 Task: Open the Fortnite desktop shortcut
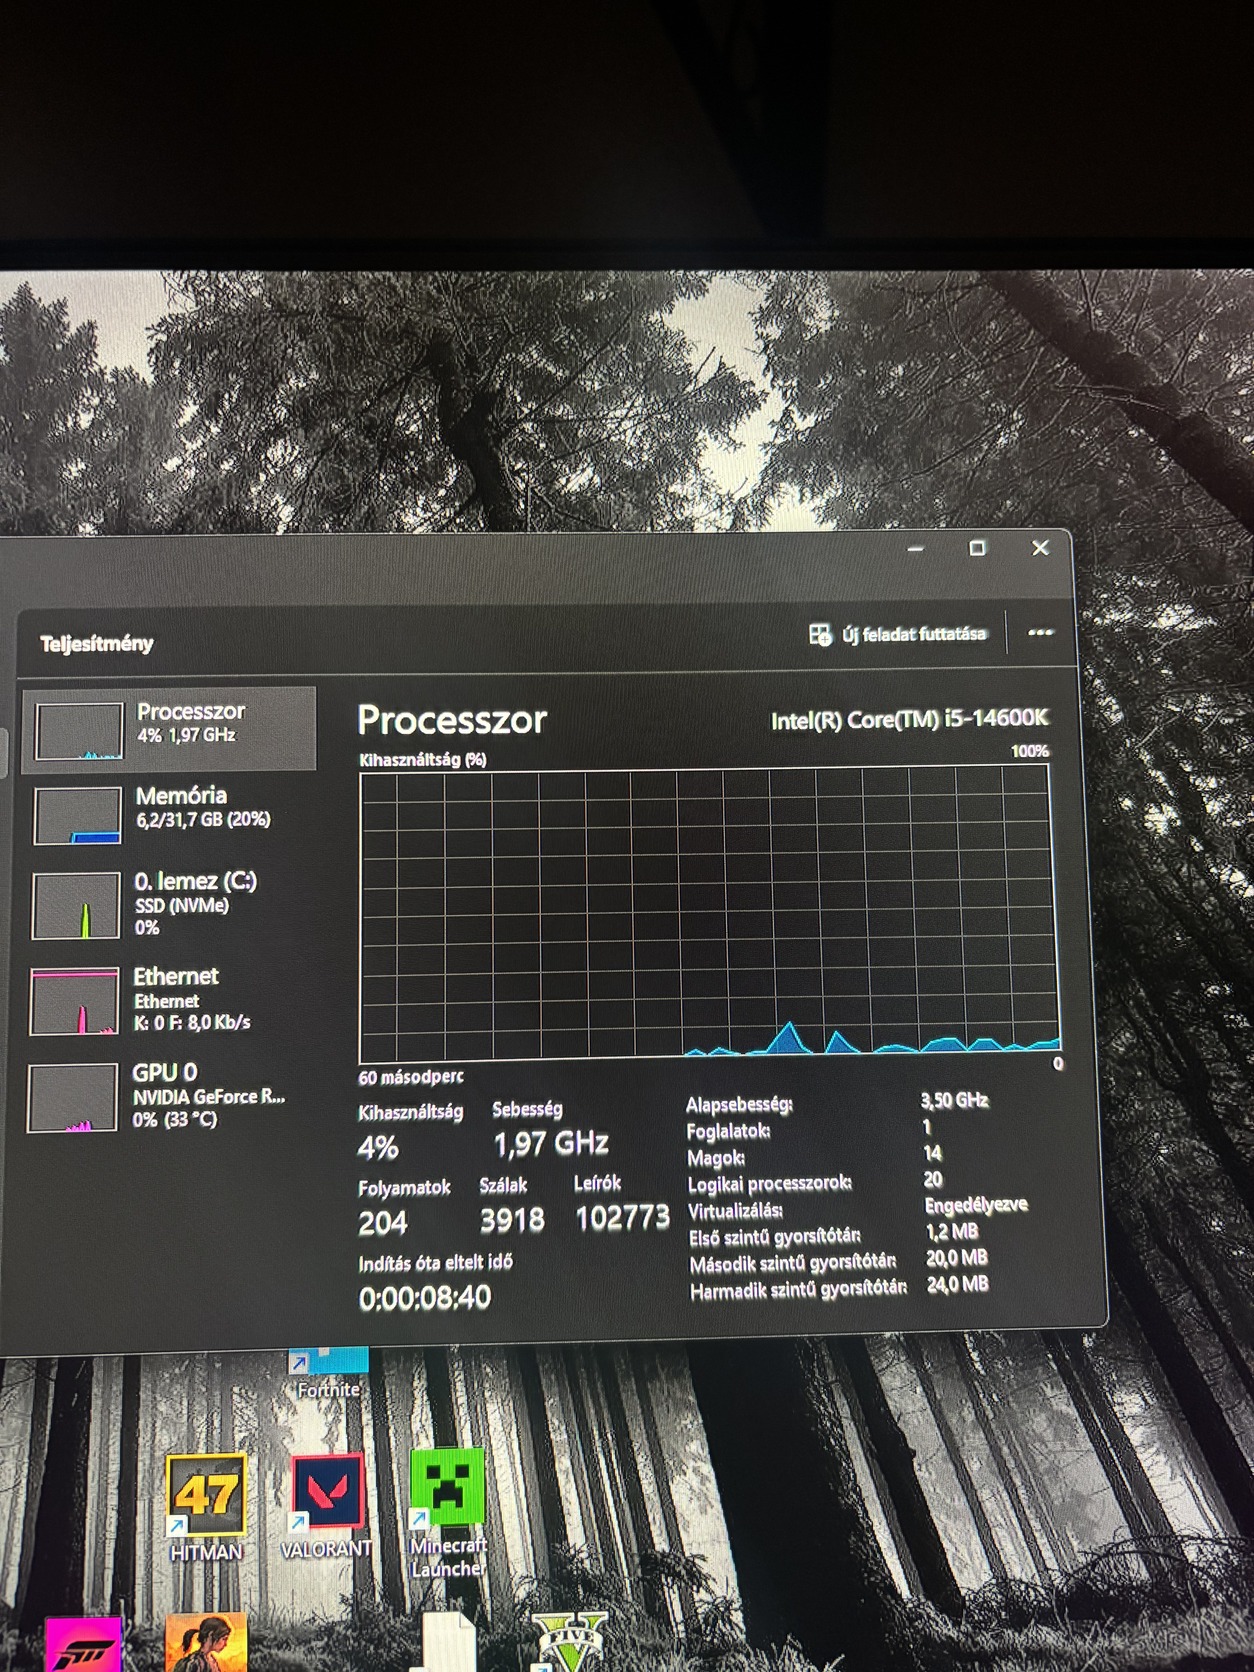click(x=328, y=1374)
